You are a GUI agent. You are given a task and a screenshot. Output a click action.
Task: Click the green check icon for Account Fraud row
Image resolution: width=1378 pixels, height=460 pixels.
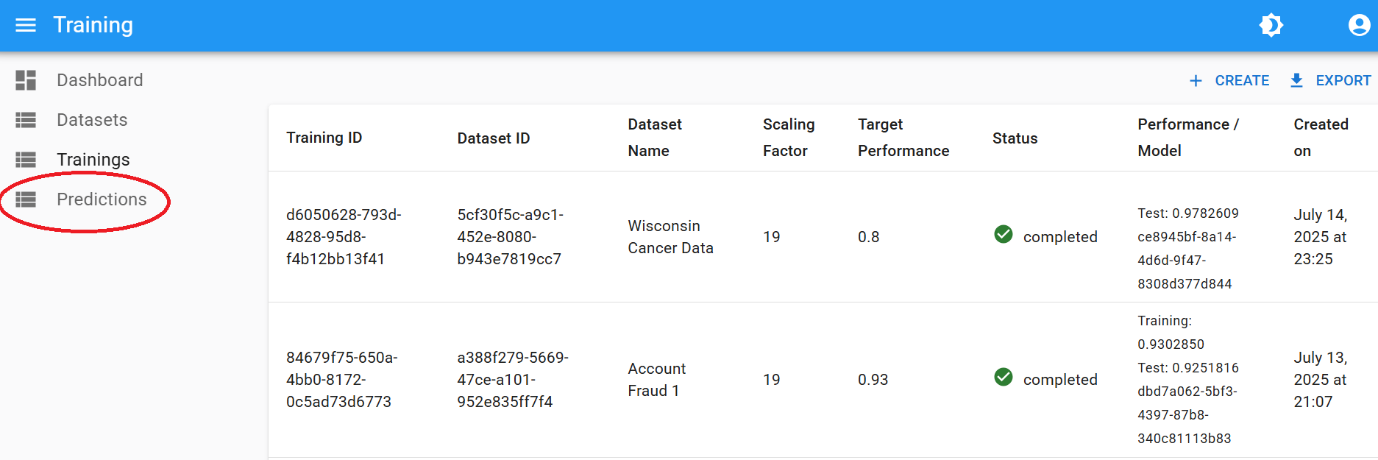[1004, 378]
